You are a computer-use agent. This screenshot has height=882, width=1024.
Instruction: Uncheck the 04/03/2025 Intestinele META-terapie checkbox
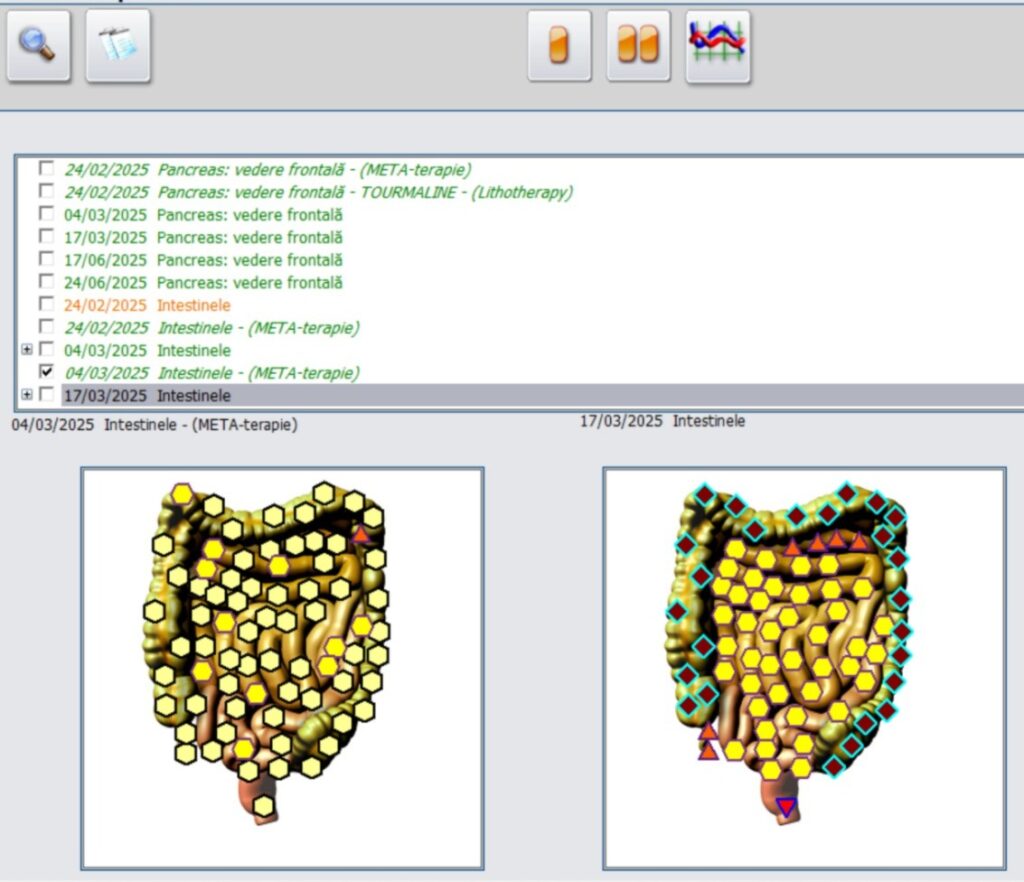pyautogui.click(x=46, y=372)
